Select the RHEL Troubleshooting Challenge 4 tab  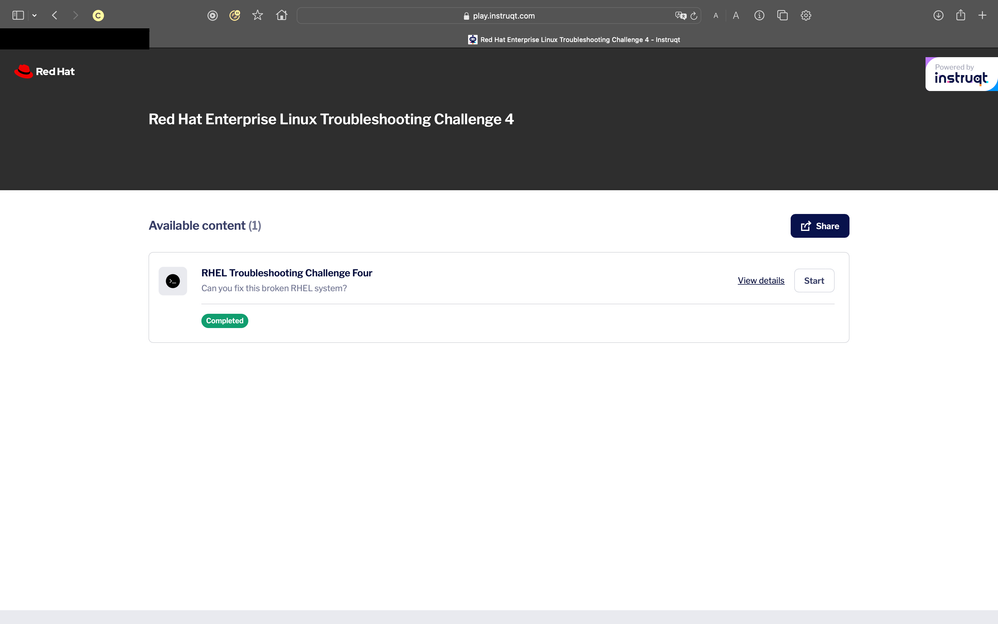pos(573,40)
